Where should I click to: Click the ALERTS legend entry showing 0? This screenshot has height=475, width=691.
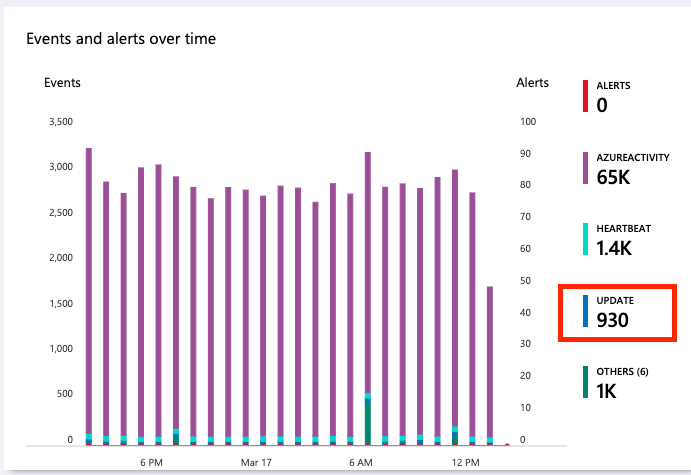point(607,96)
